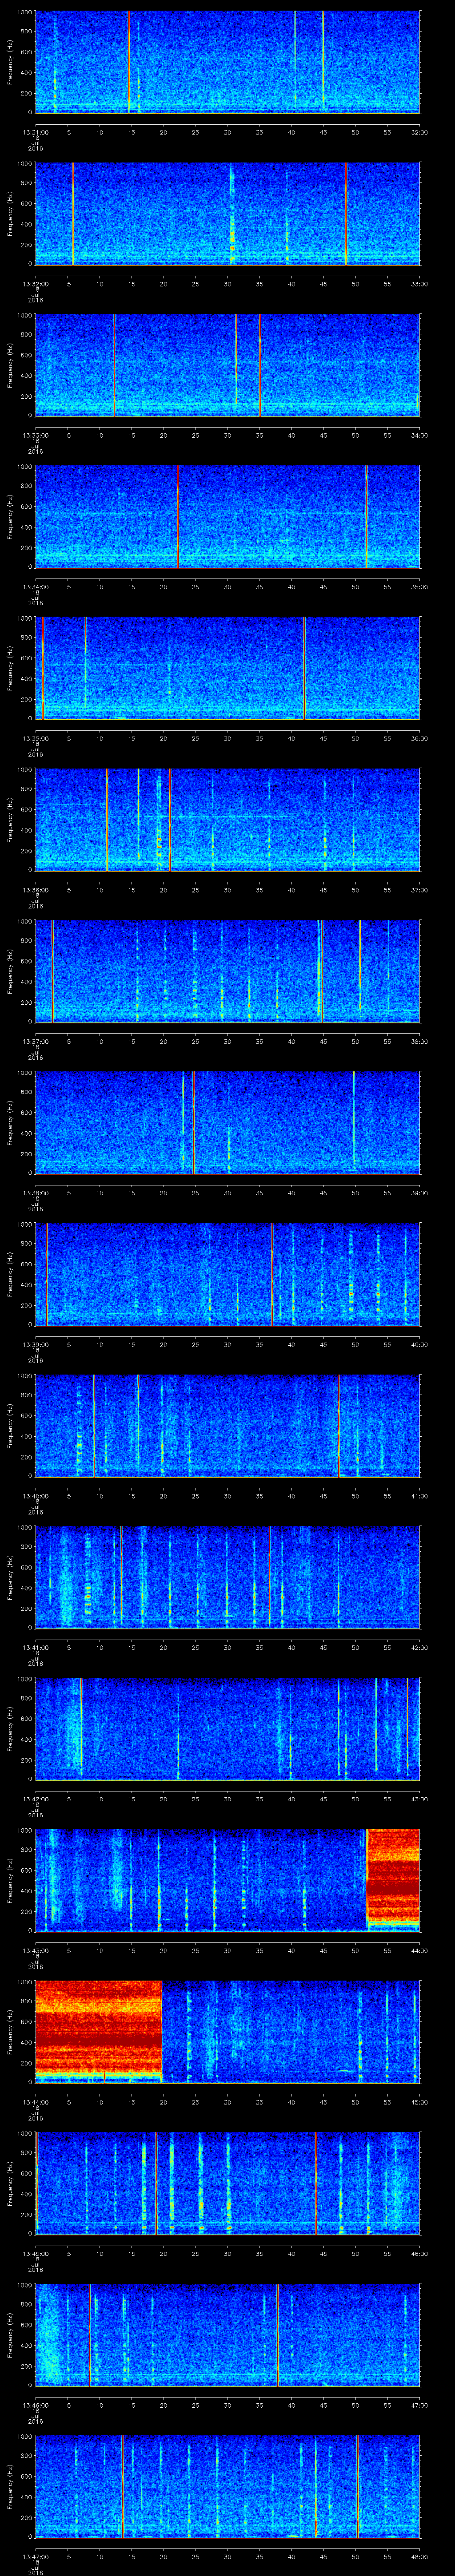
Task: Select the '13:40:00' timestamp text
Action: tap(36, 1496)
